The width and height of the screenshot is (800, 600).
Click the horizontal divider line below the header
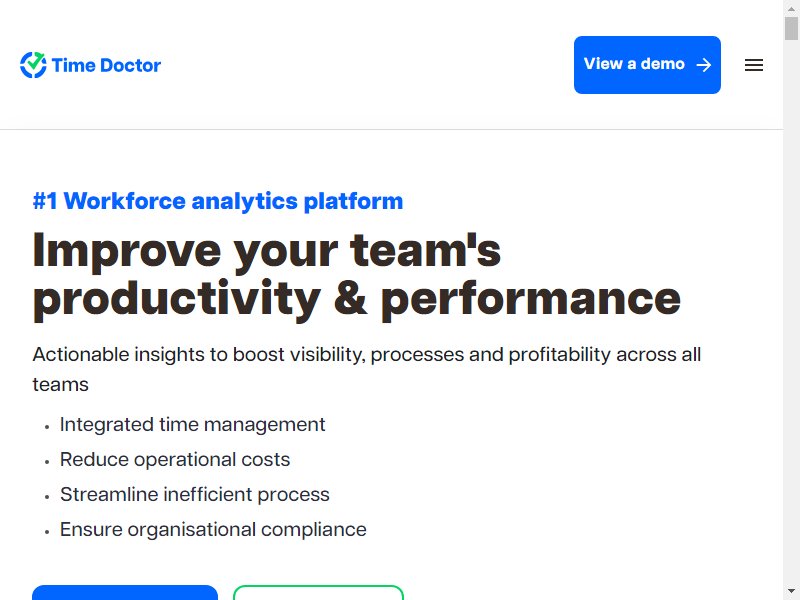[391, 130]
